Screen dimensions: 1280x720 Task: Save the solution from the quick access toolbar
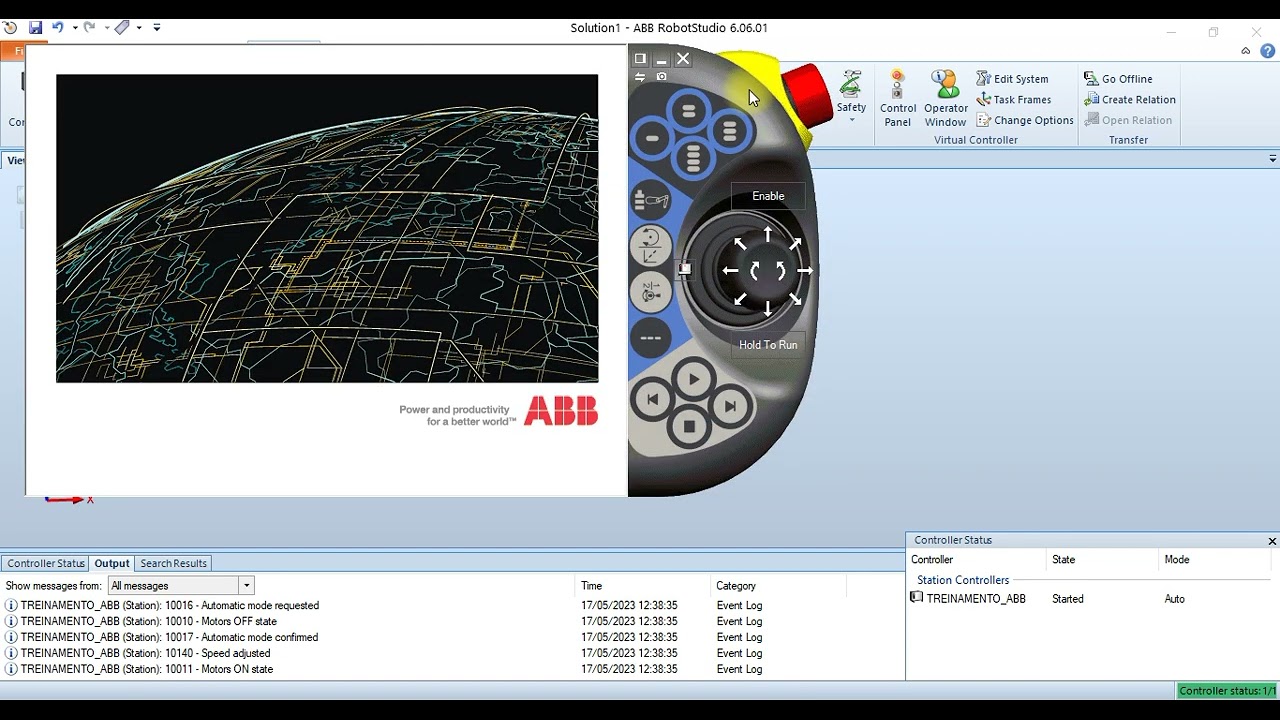tap(35, 28)
